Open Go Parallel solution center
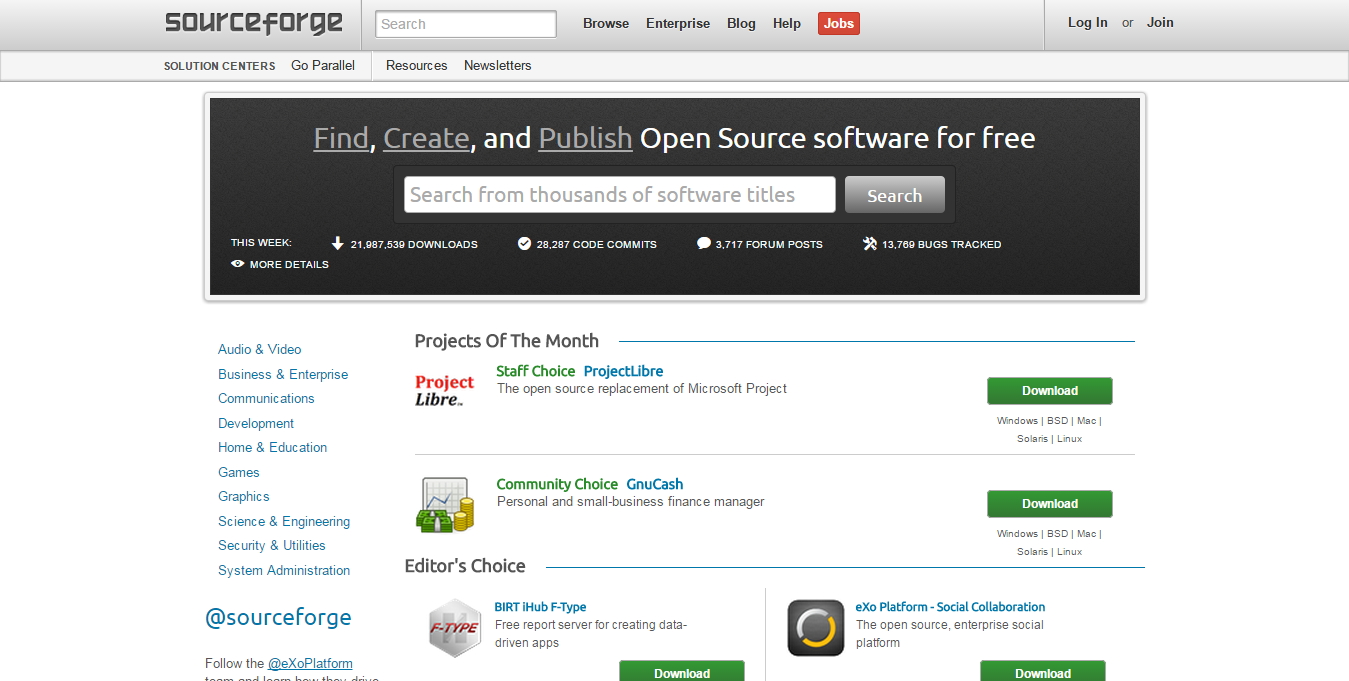Image resolution: width=1349 pixels, height=681 pixels. tap(323, 66)
